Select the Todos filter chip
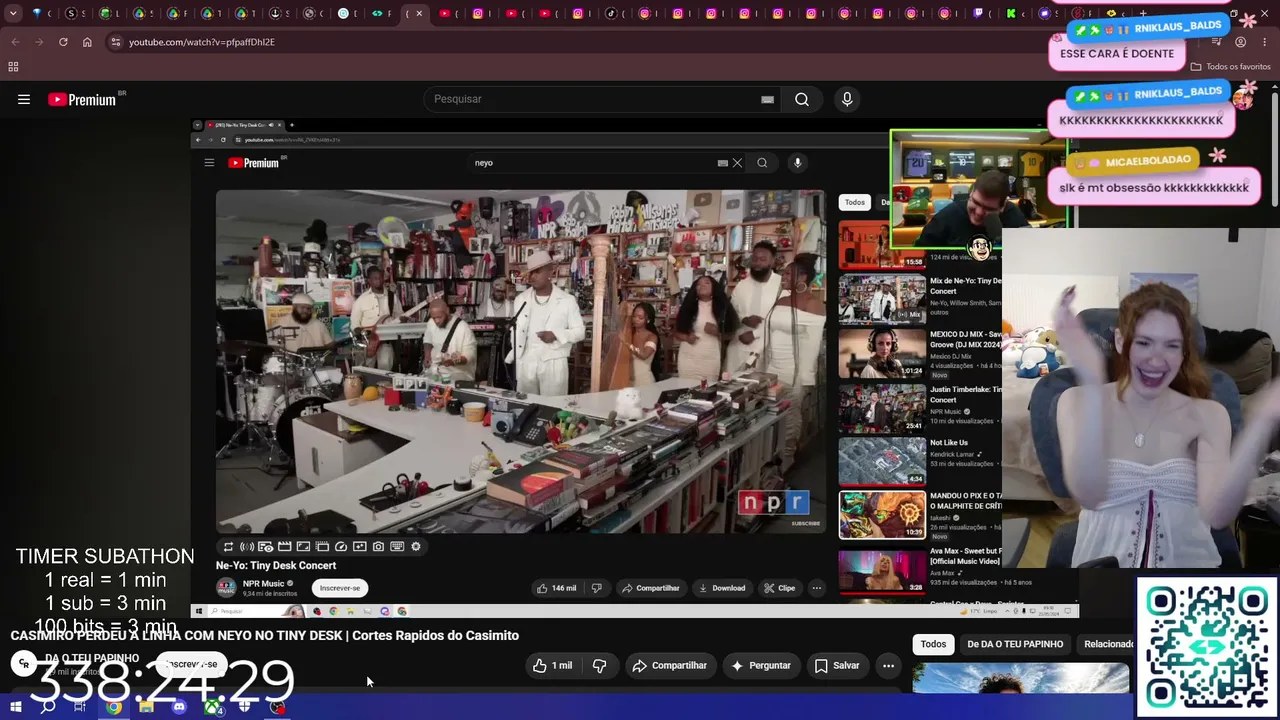 pyautogui.click(x=933, y=644)
